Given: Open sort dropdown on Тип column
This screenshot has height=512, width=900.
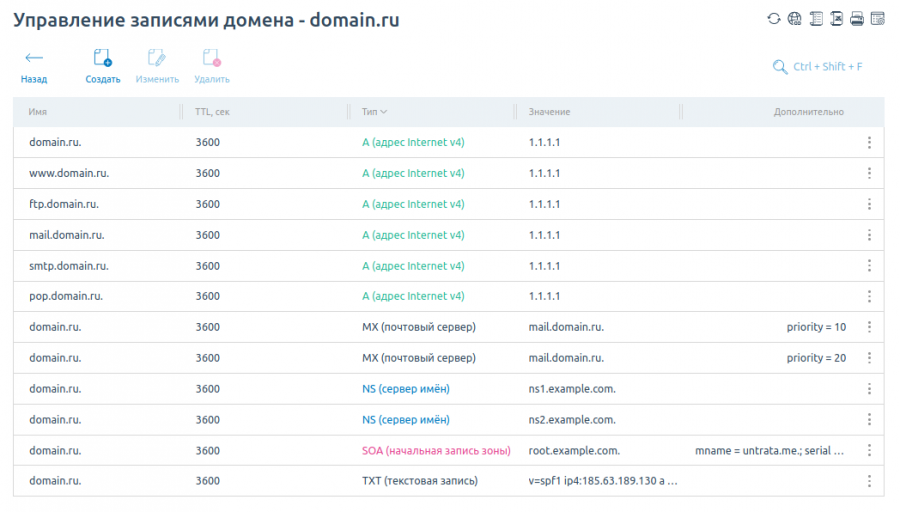Looking at the screenshot, I should (384, 112).
